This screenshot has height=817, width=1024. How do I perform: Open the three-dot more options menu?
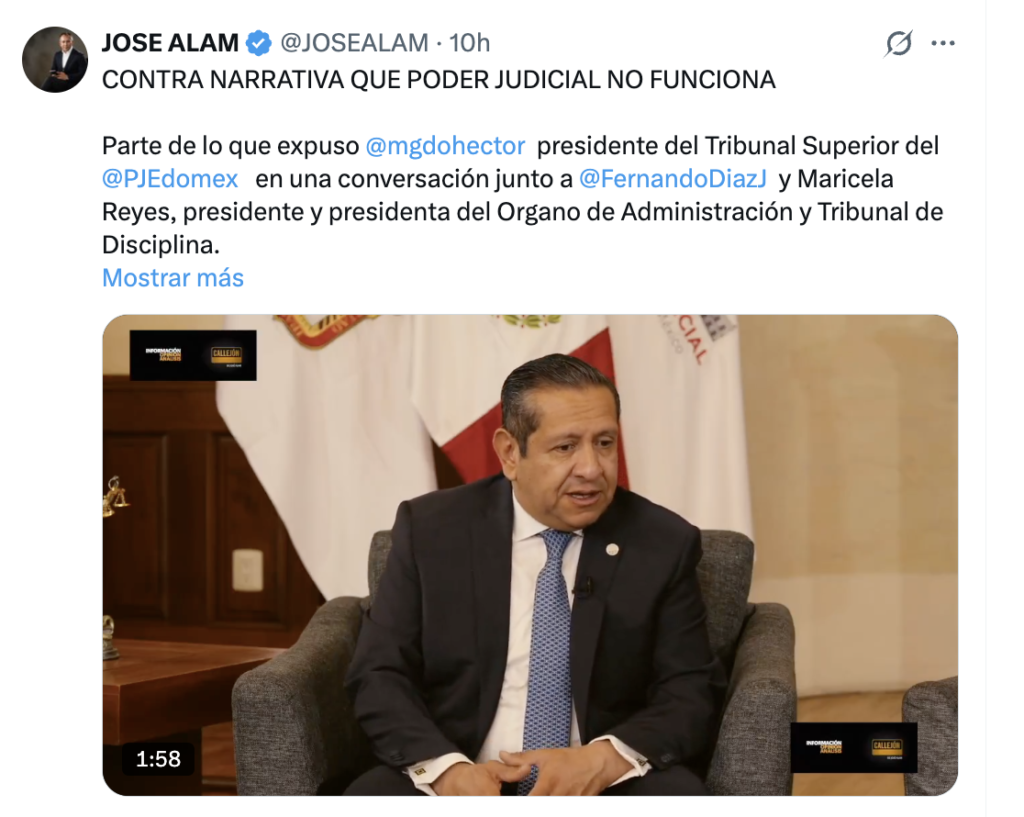942,43
